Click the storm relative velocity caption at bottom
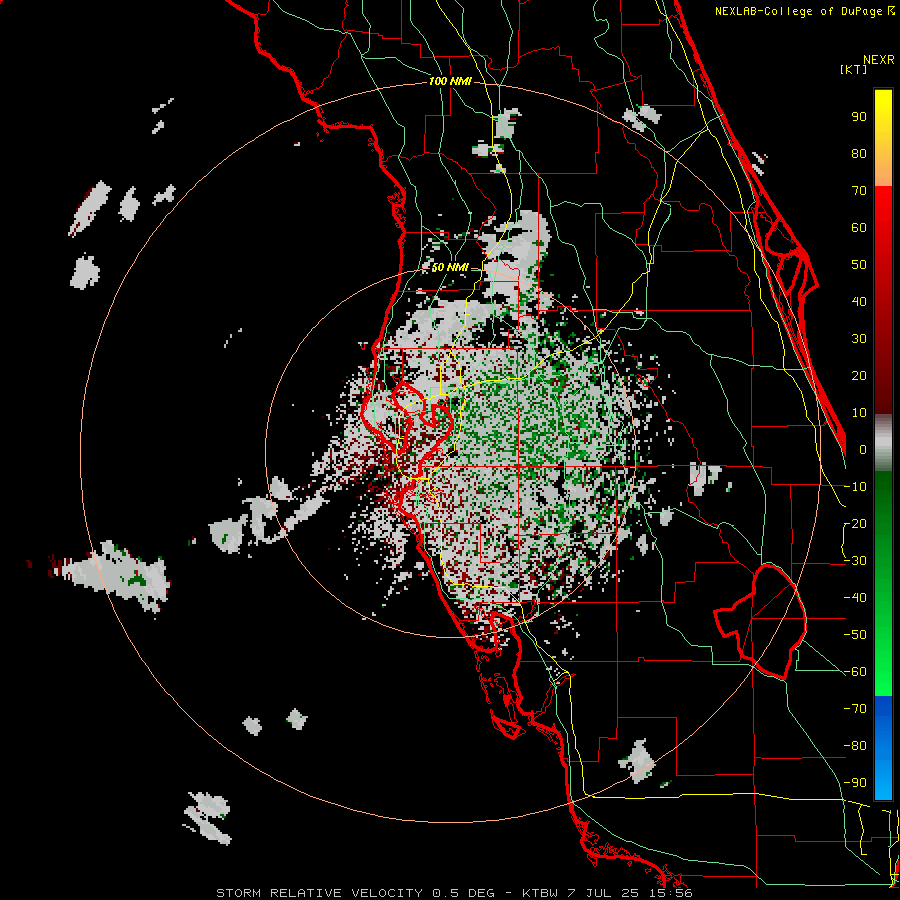Viewport: 900px width, 900px height. pos(454,893)
